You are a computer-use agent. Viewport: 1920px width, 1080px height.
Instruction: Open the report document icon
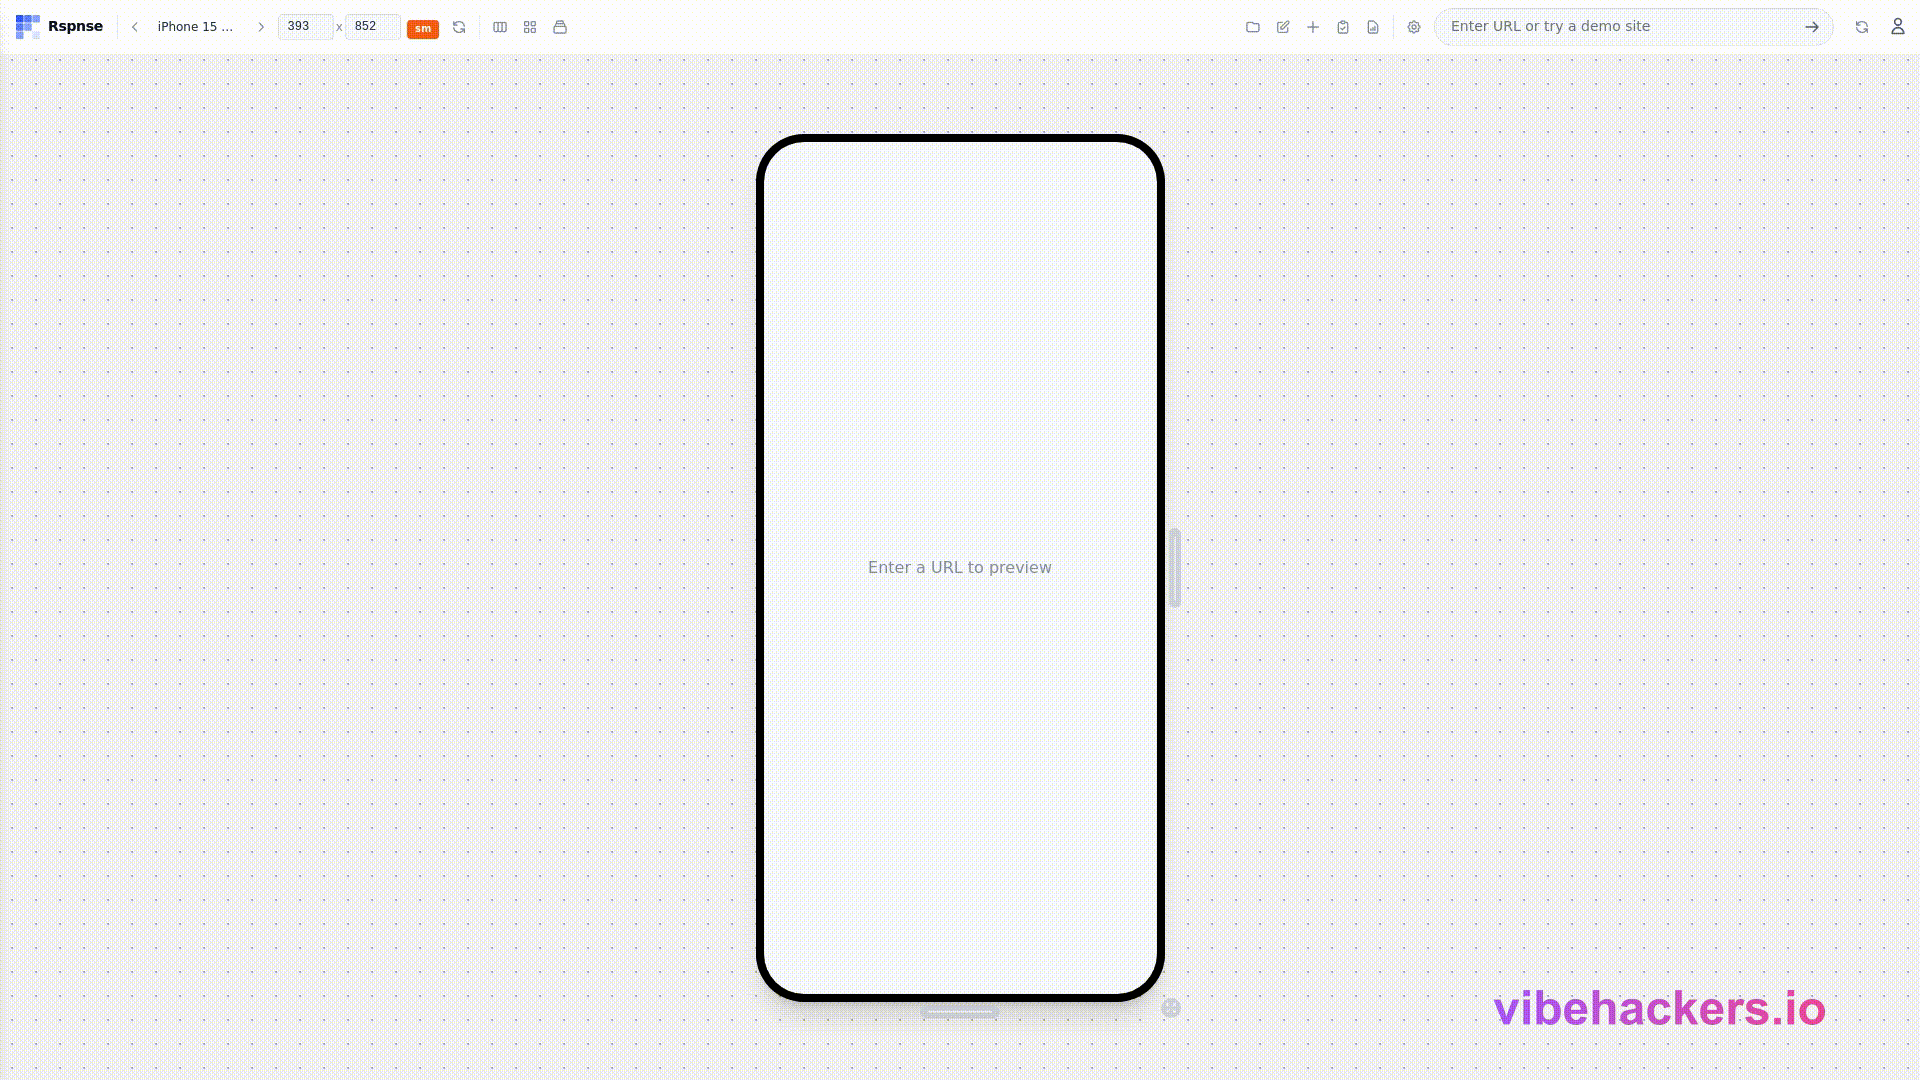pyautogui.click(x=1373, y=27)
